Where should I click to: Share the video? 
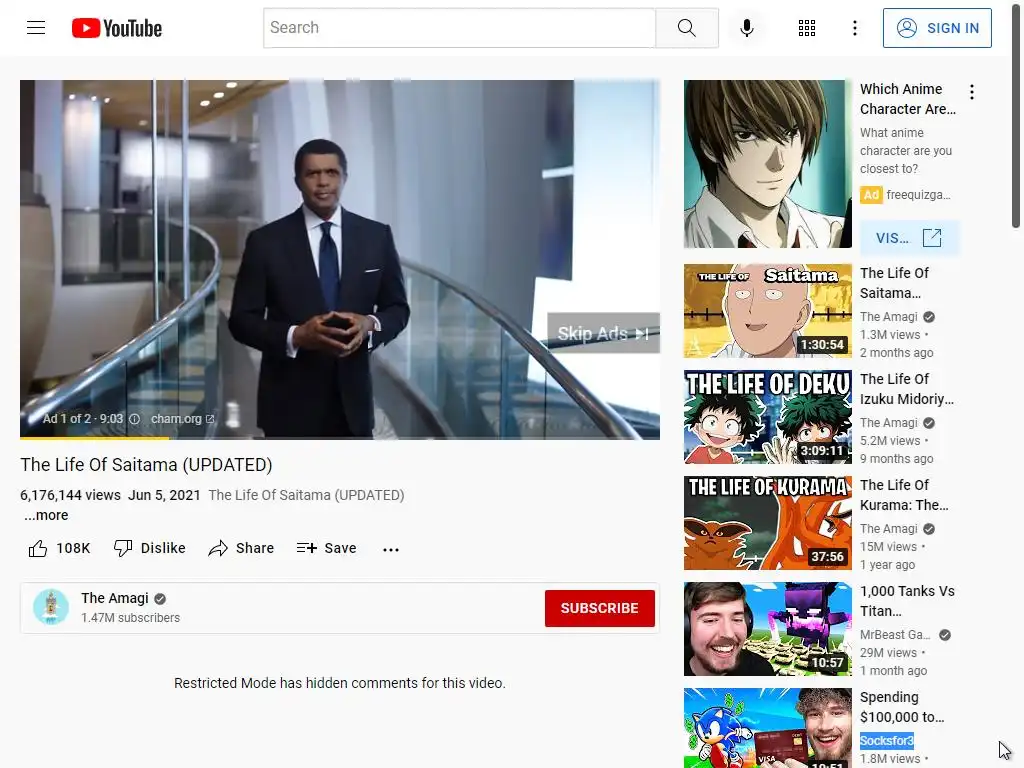tap(241, 548)
